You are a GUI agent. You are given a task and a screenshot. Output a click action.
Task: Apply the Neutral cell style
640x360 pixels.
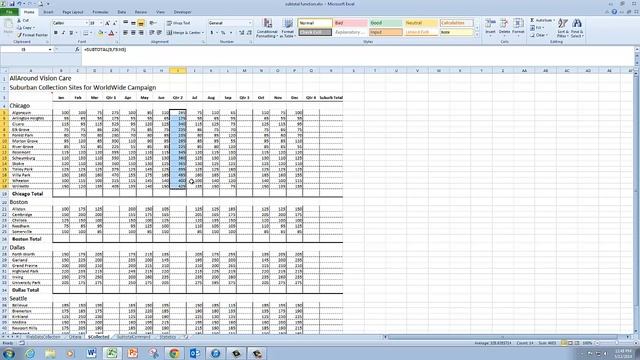point(421,23)
